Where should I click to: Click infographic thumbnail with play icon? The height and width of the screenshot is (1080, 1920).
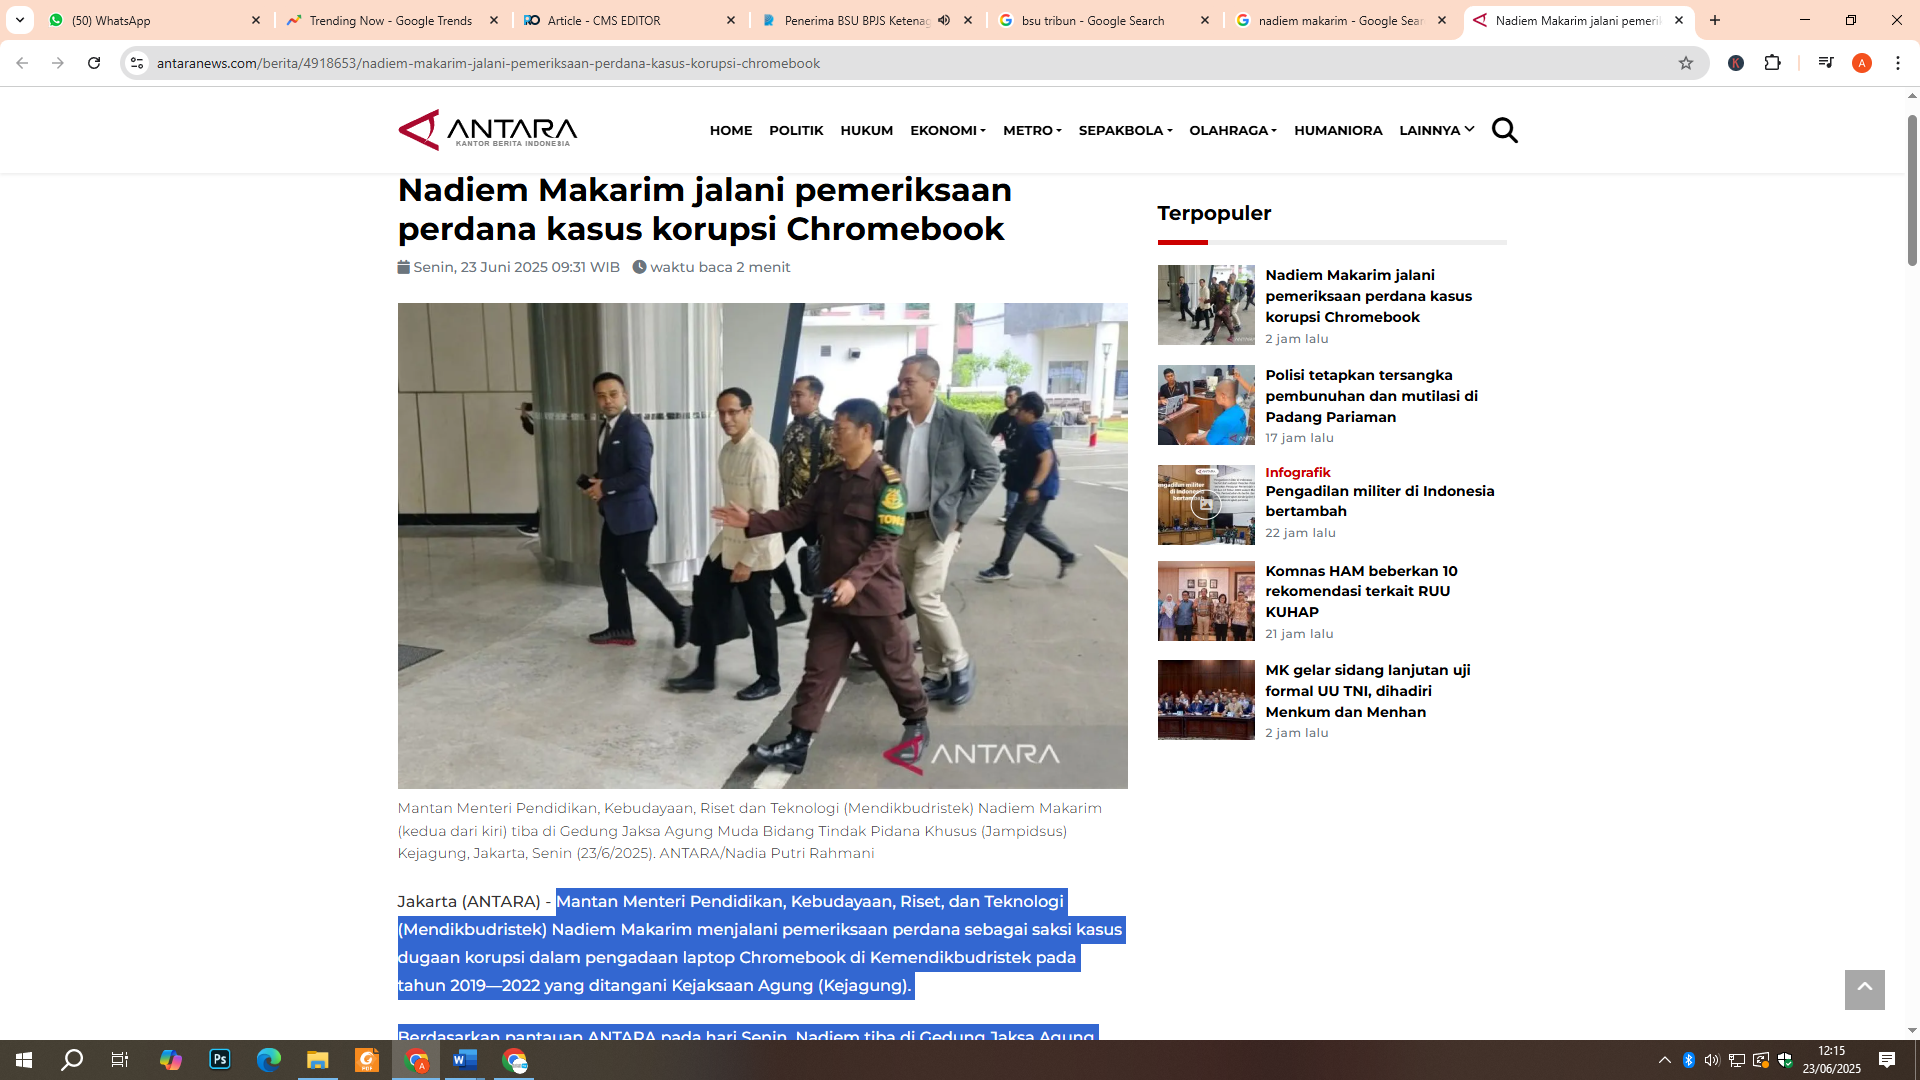coord(1206,505)
